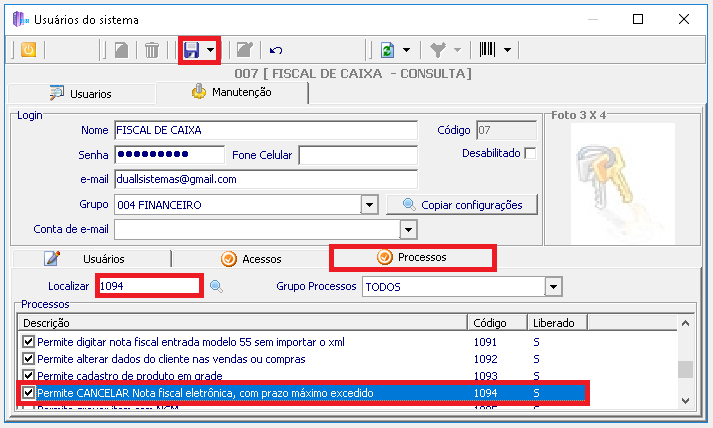Viewport: 713px width, 428px height.
Task: Click the edit record toolbar icon
Action: (x=242, y=49)
